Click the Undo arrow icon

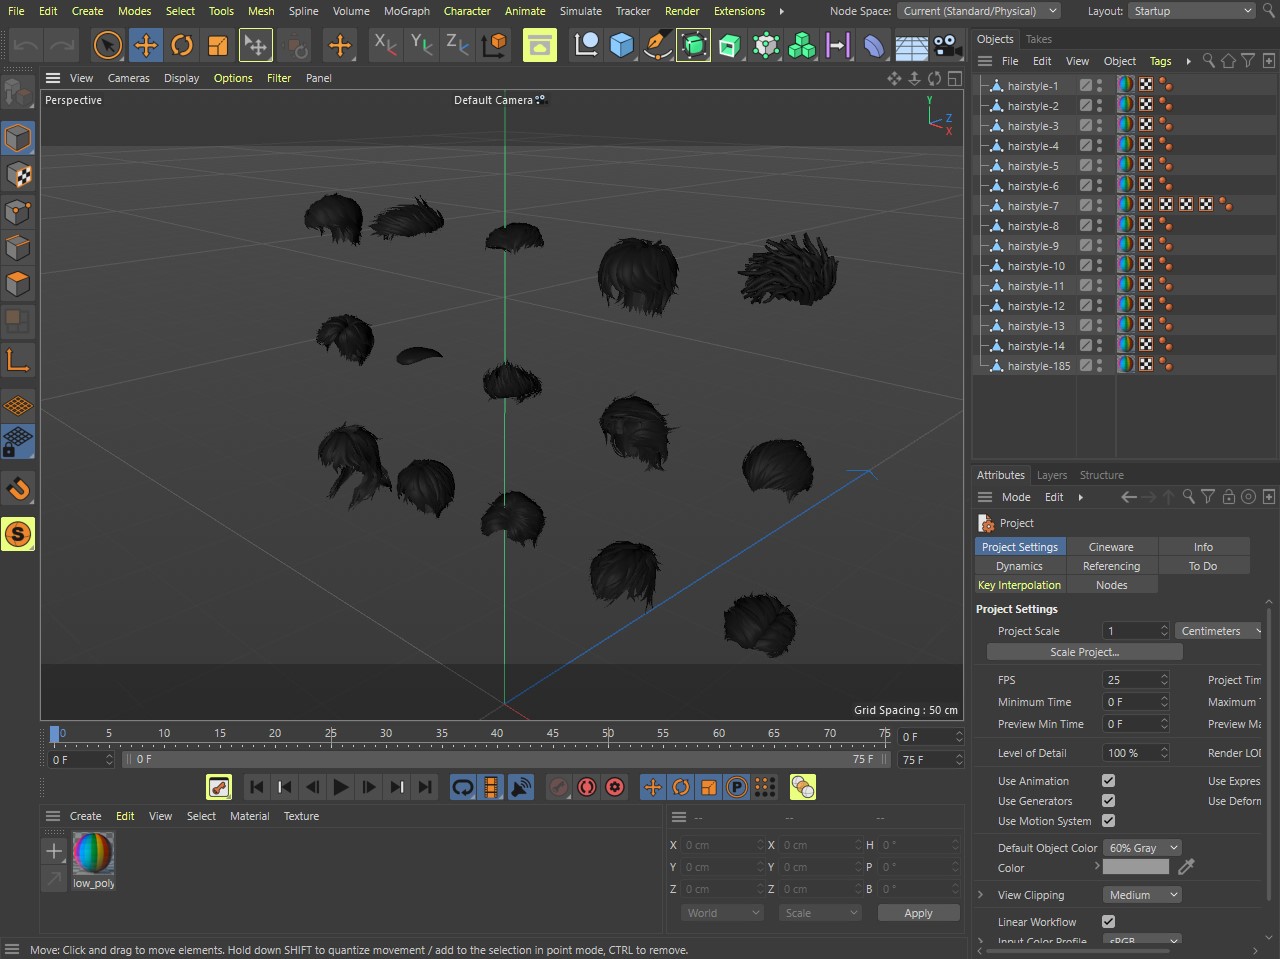(x=26, y=45)
